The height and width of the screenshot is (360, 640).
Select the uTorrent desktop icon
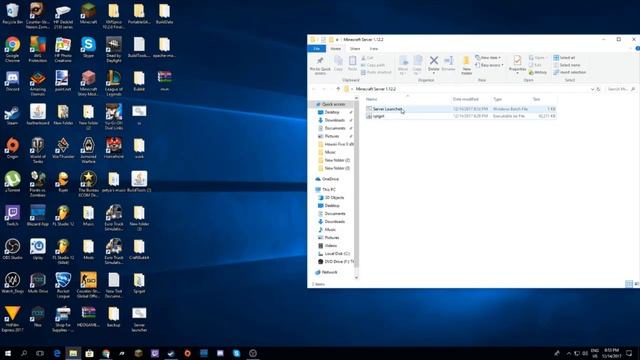point(12,182)
